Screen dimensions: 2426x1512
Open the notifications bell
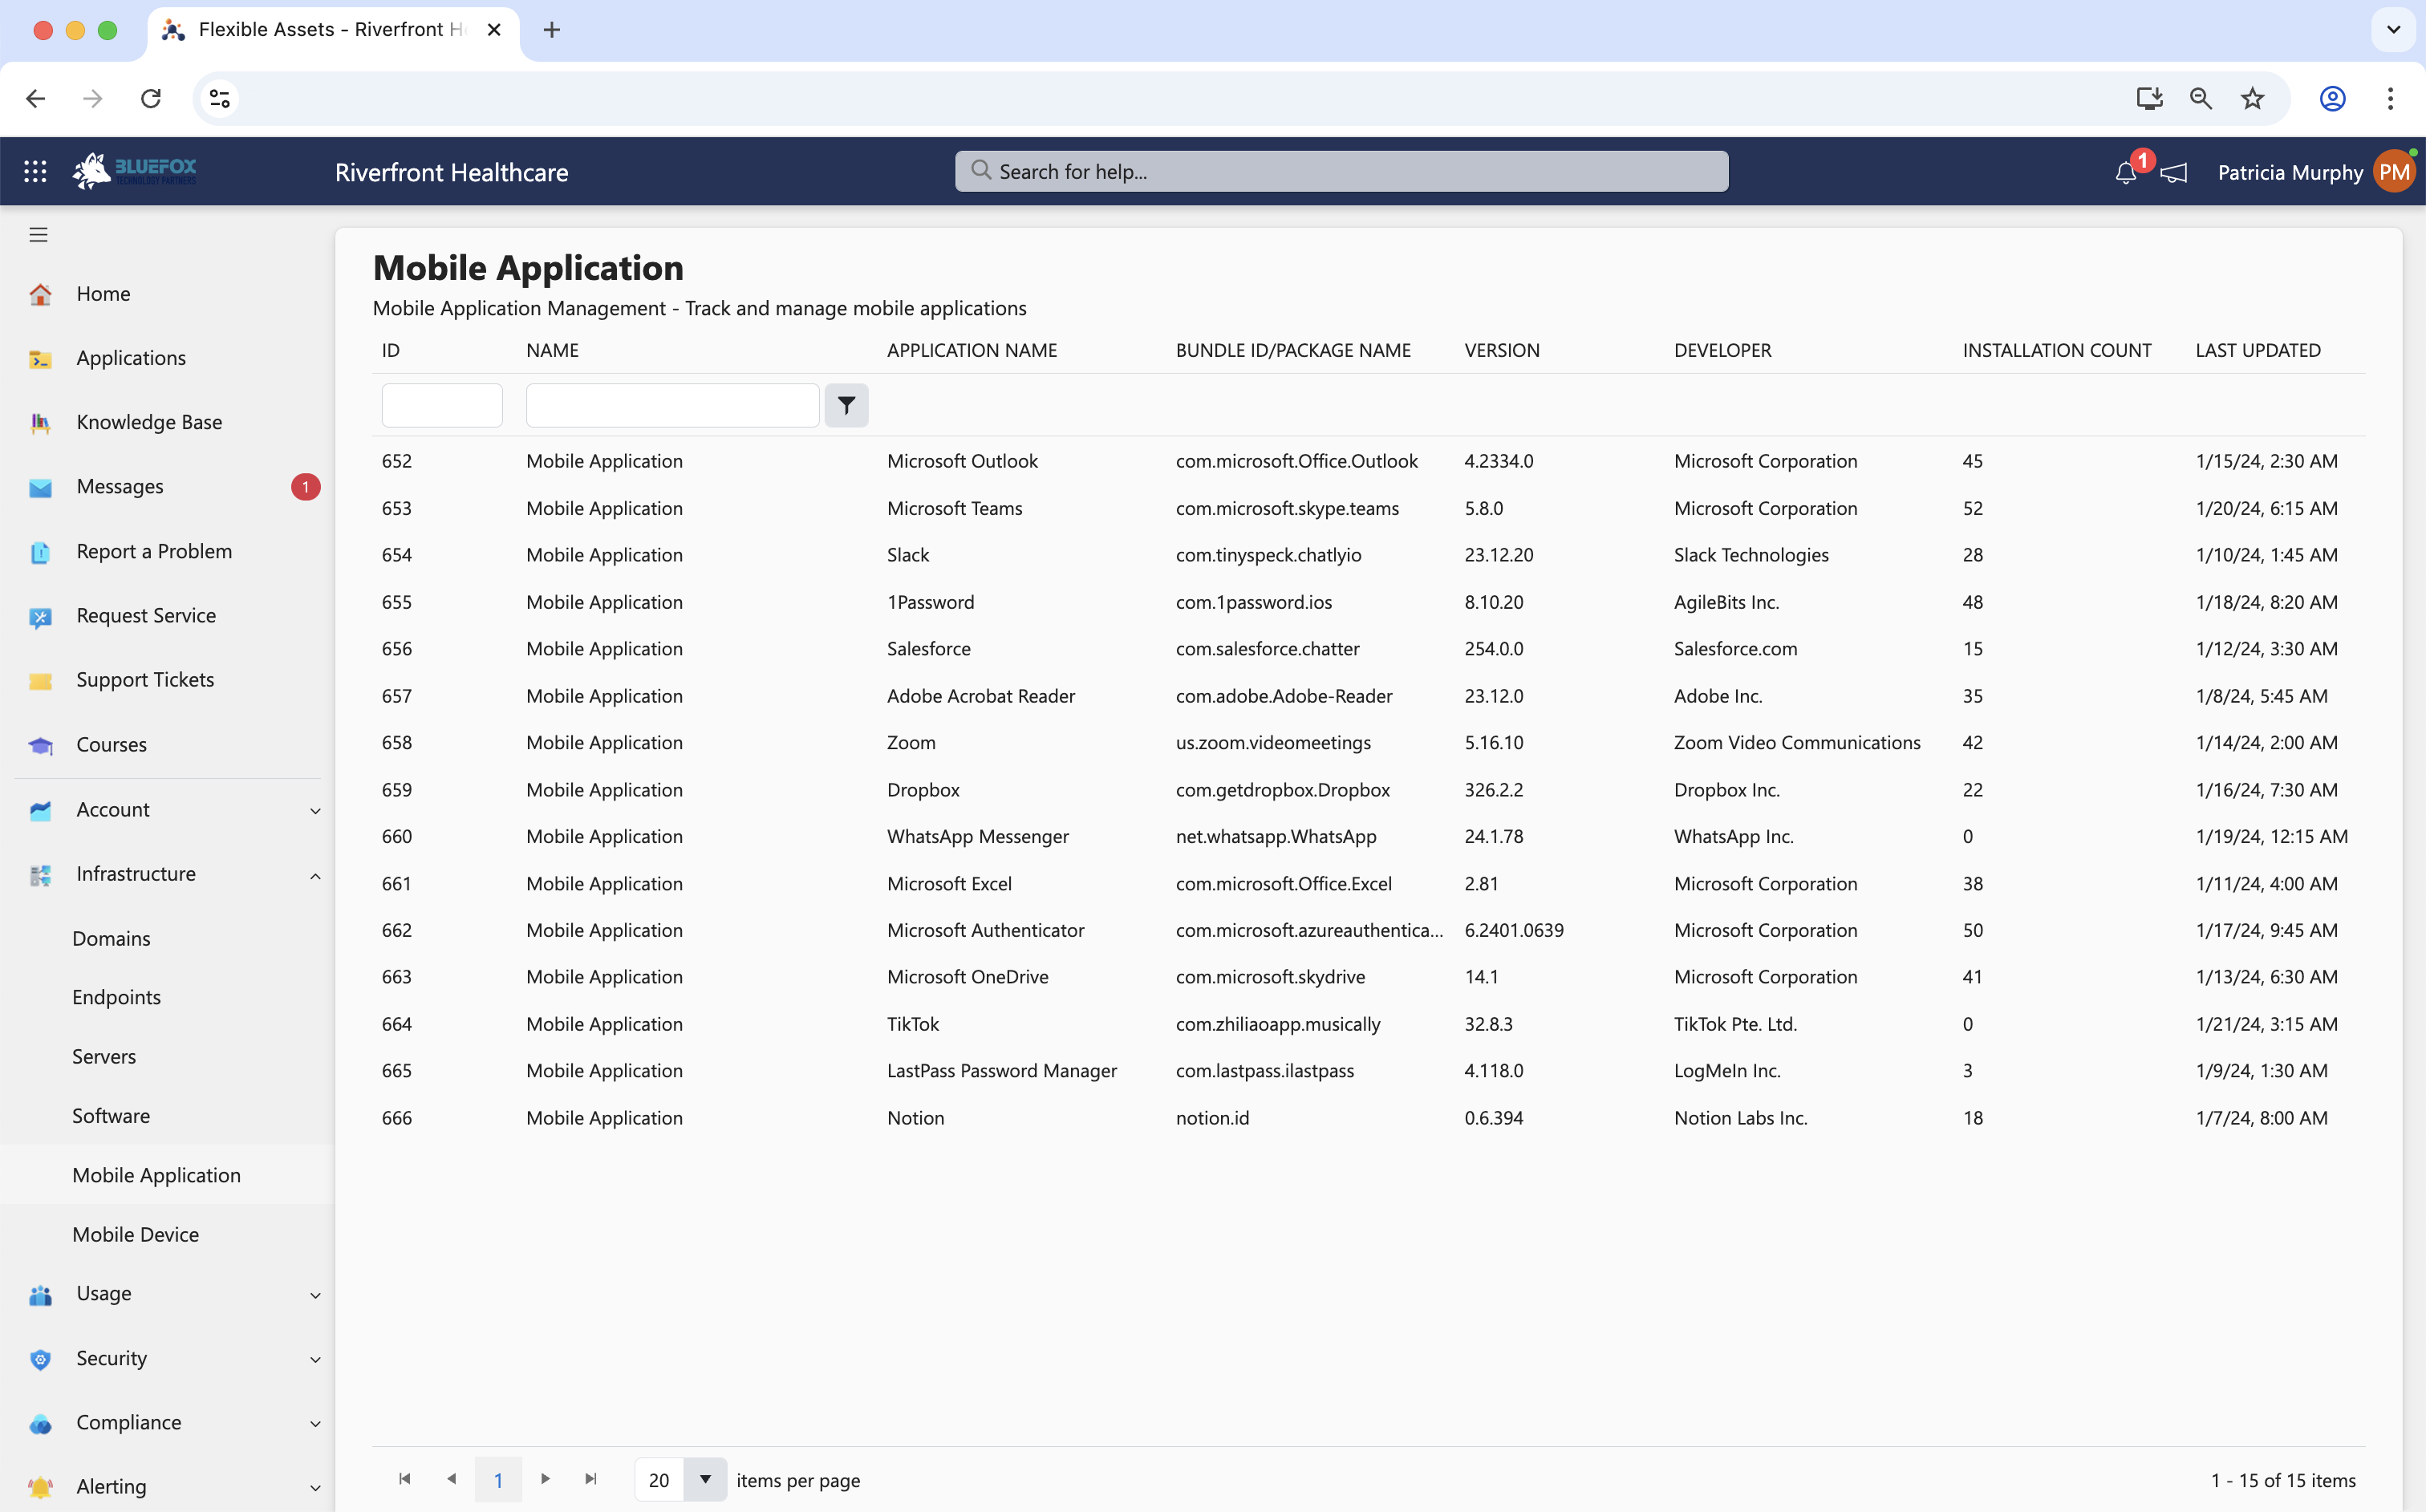tap(2126, 173)
